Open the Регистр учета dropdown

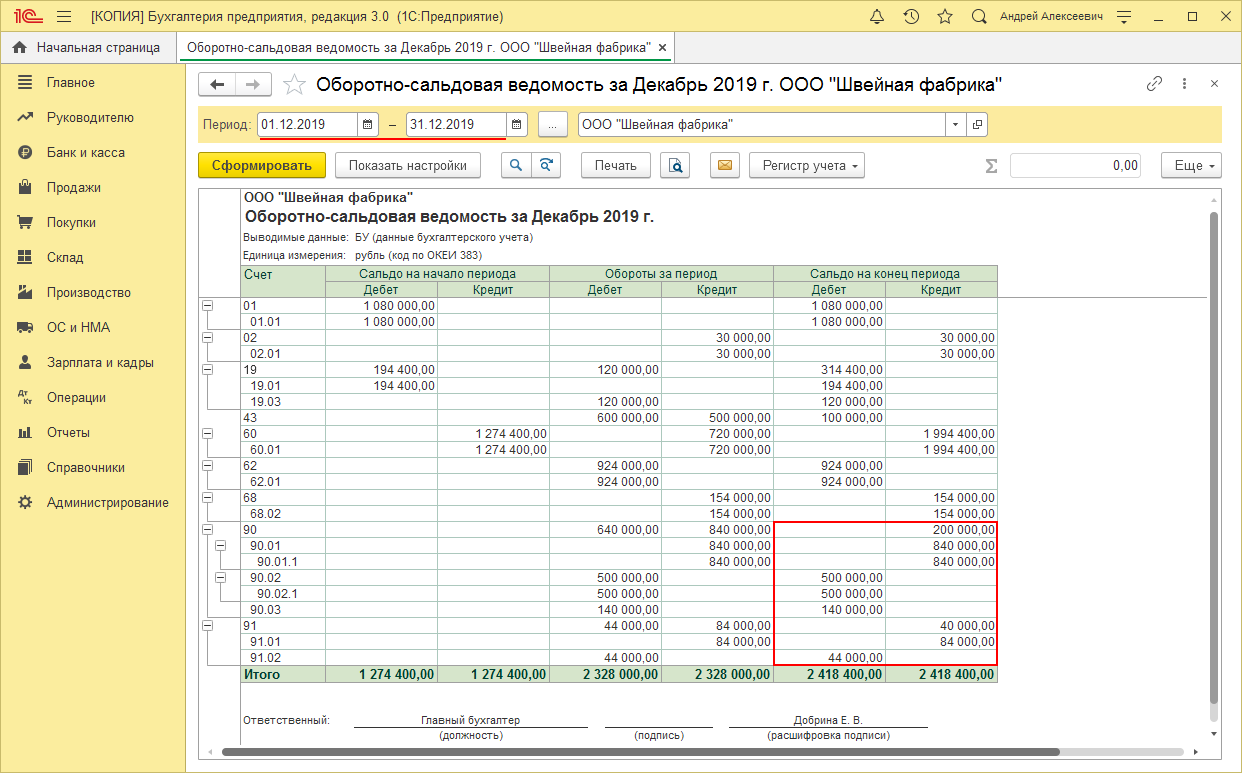[x=806, y=166]
